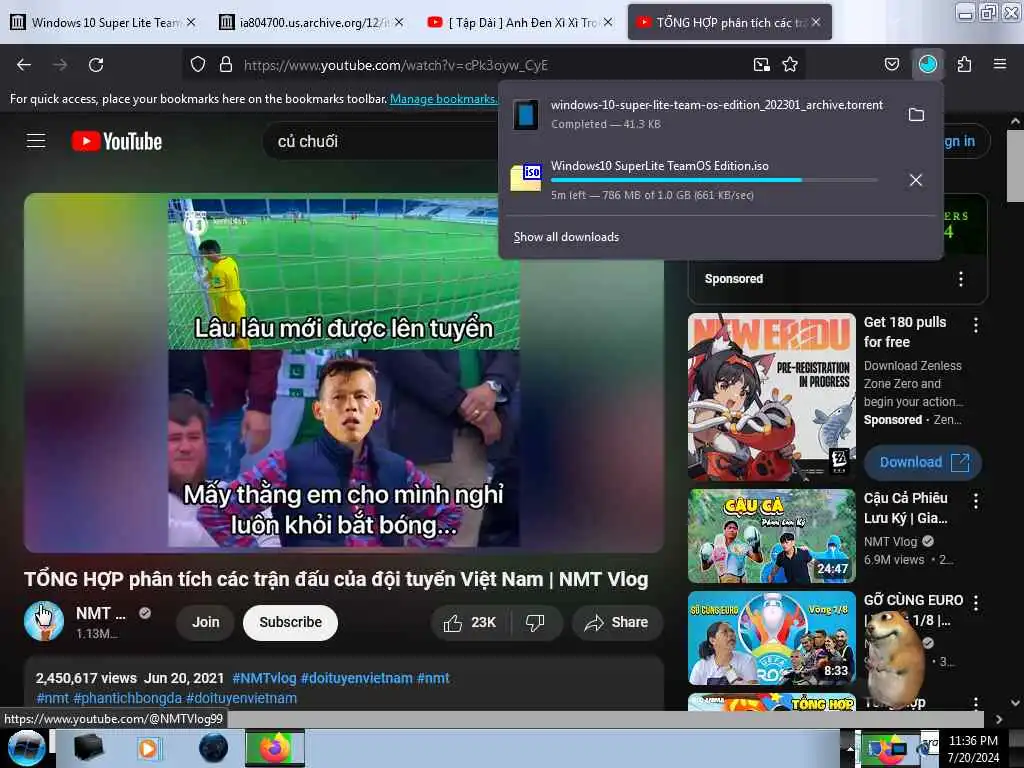1024x768 pixels.
Task: Click the horizontal scrollbar right arrow
Action: pos(999,719)
